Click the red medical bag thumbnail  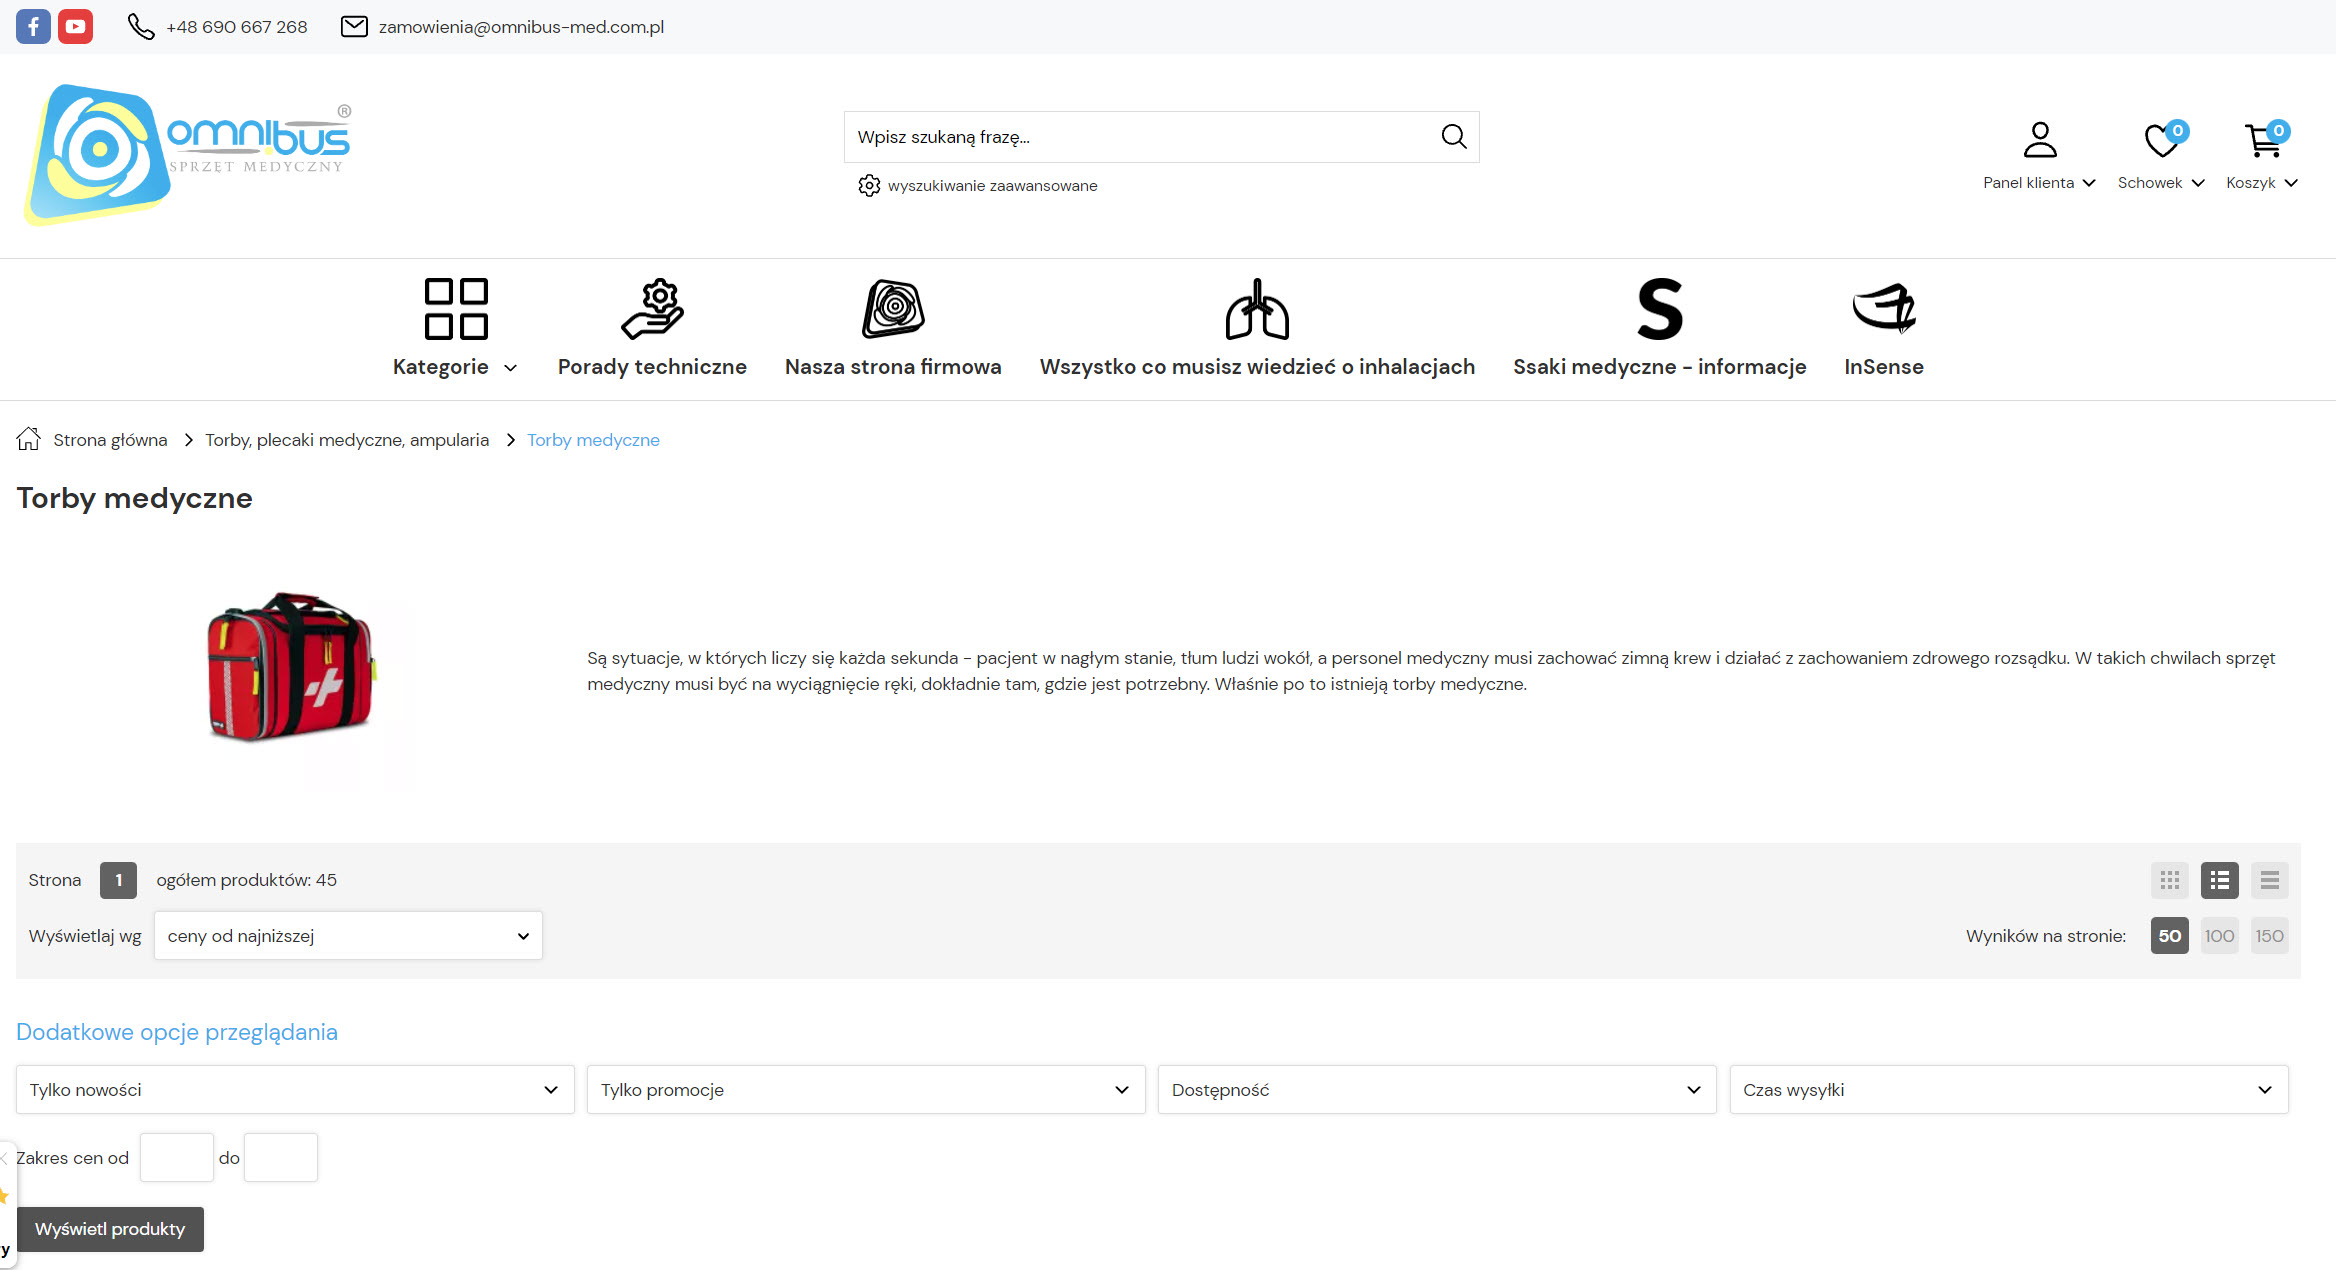290,667
